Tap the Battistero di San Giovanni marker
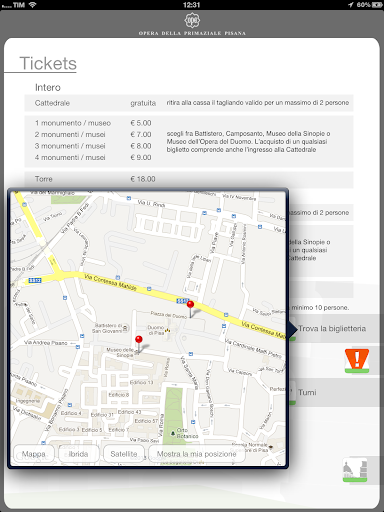 (x=126, y=328)
